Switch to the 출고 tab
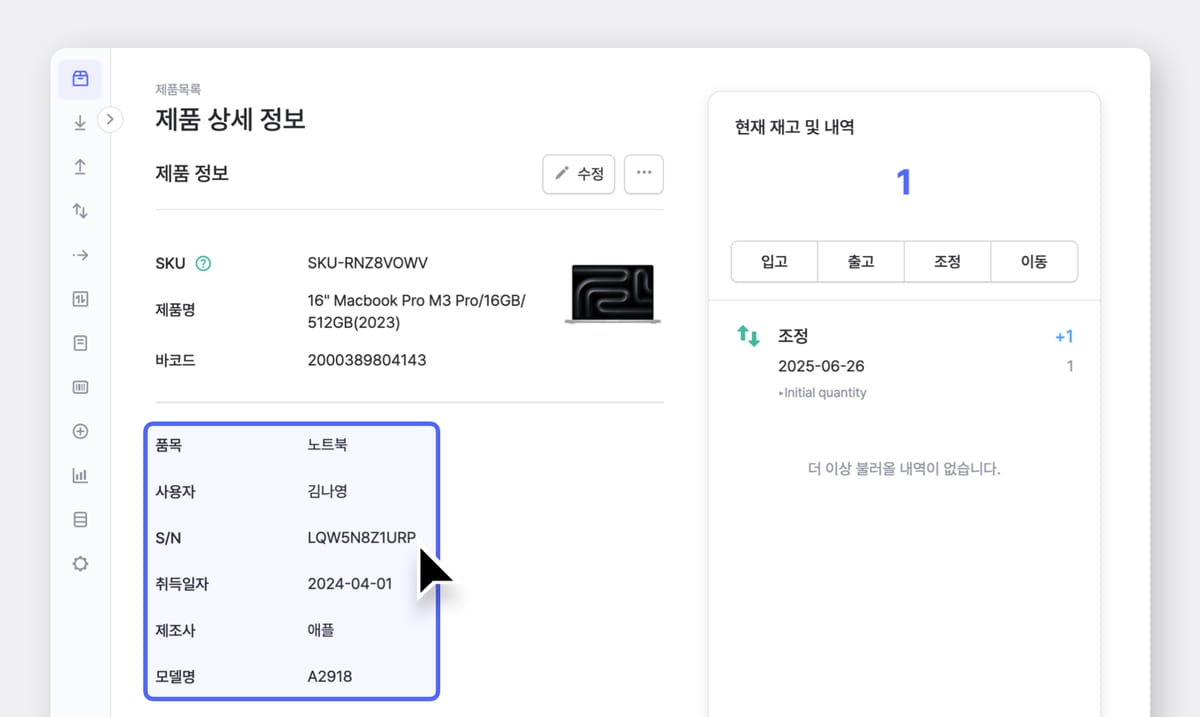This screenshot has height=717, width=1200. pyautogui.click(x=860, y=261)
